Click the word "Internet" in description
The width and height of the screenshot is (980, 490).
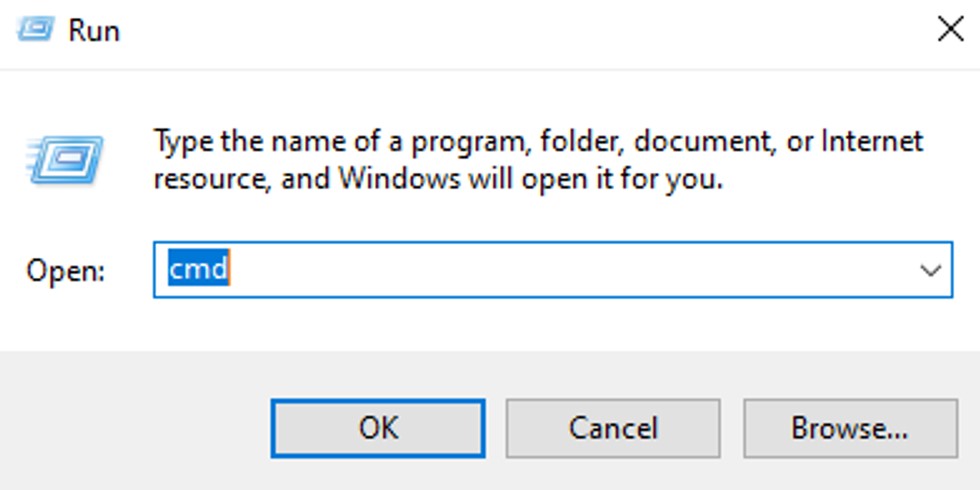click(872, 141)
